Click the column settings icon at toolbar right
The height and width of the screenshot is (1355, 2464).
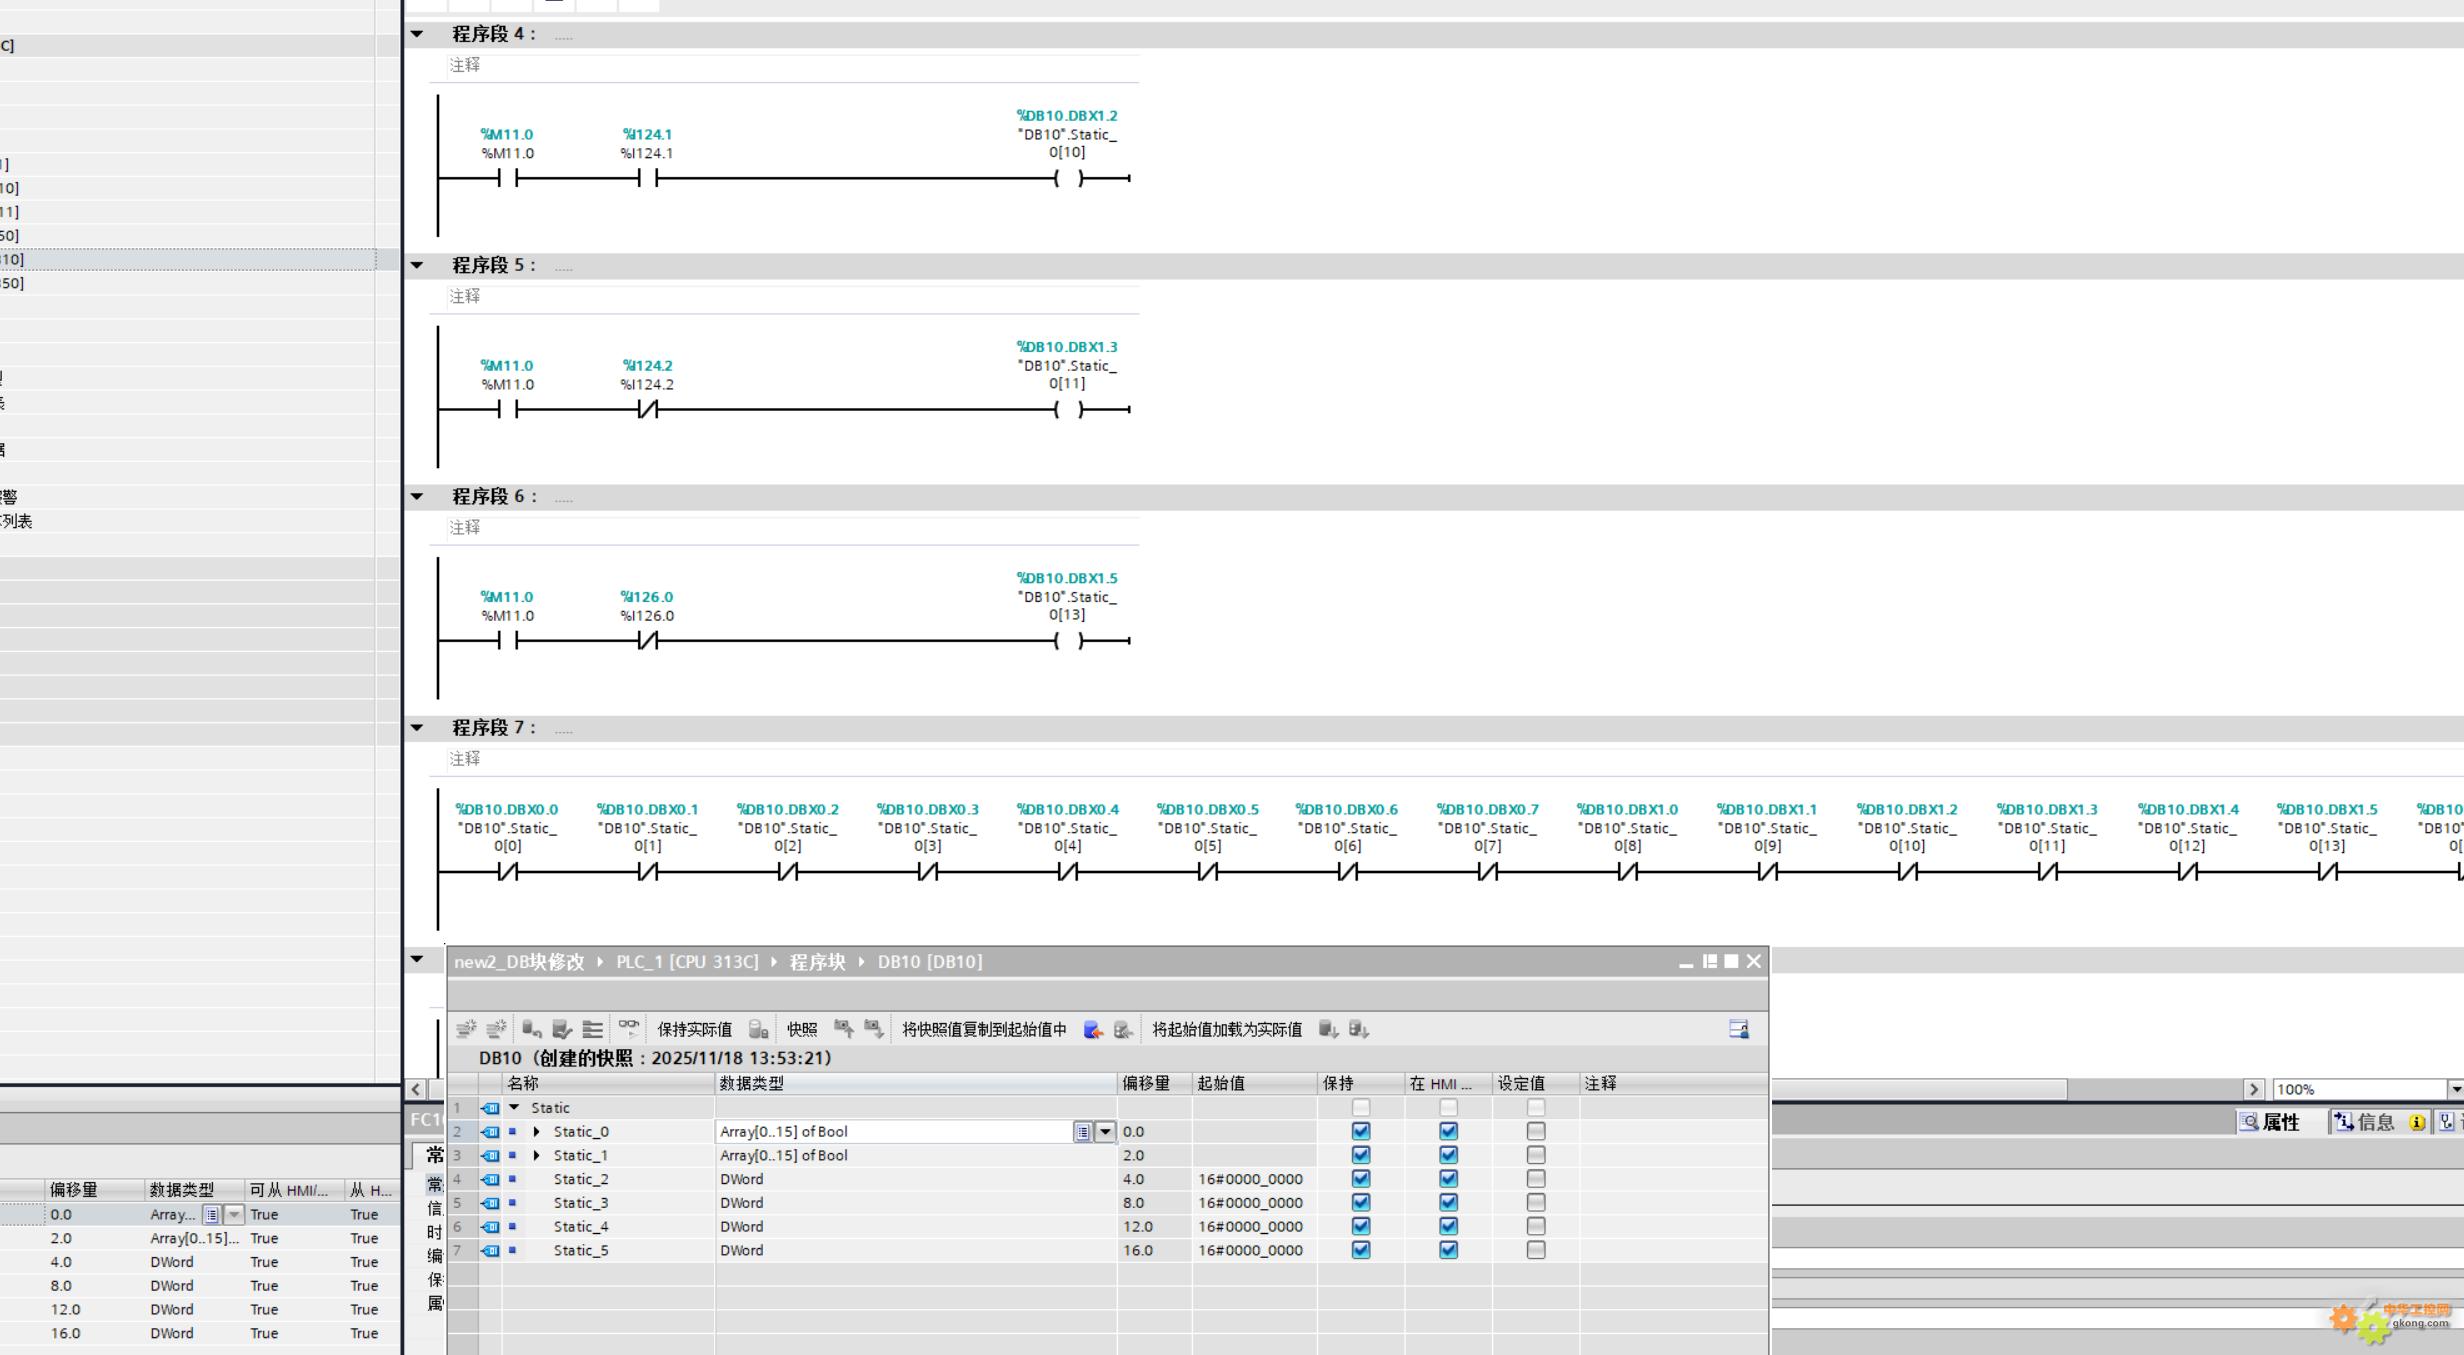coord(1738,1029)
